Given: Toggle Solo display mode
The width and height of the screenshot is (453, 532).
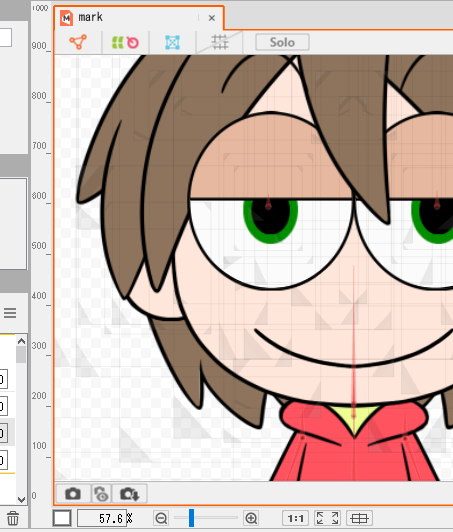Looking at the screenshot, I should (282, 42).
